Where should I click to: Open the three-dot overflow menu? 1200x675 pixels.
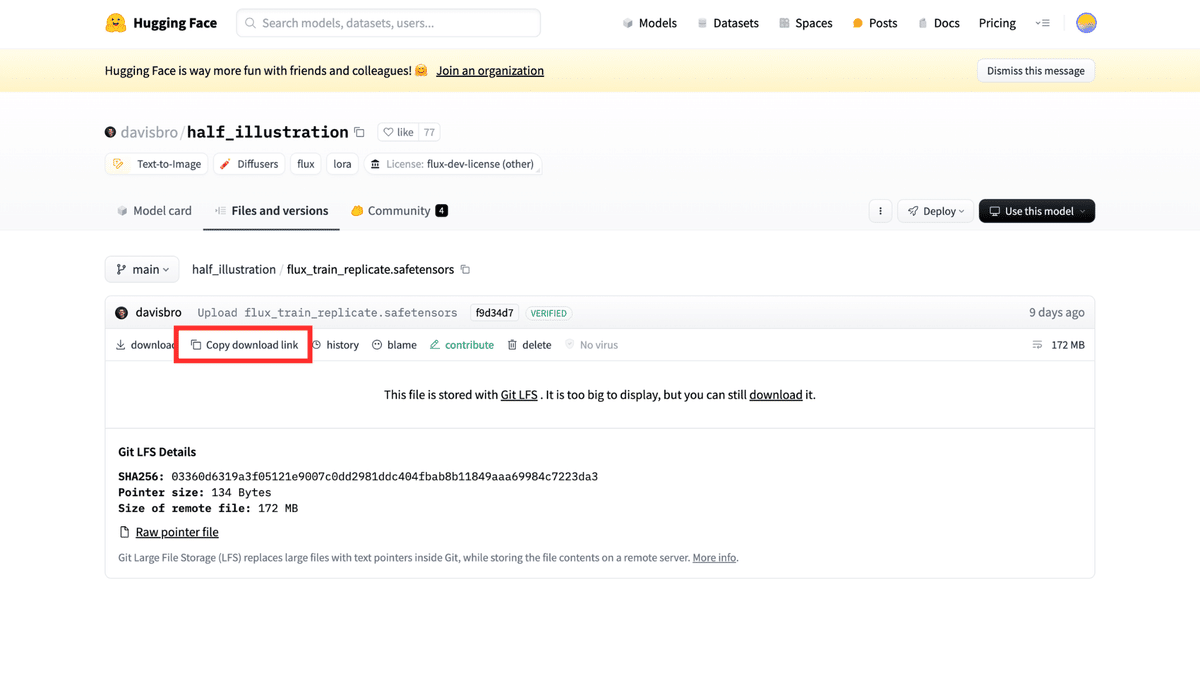pyautogui.click(x=880, y=211)
